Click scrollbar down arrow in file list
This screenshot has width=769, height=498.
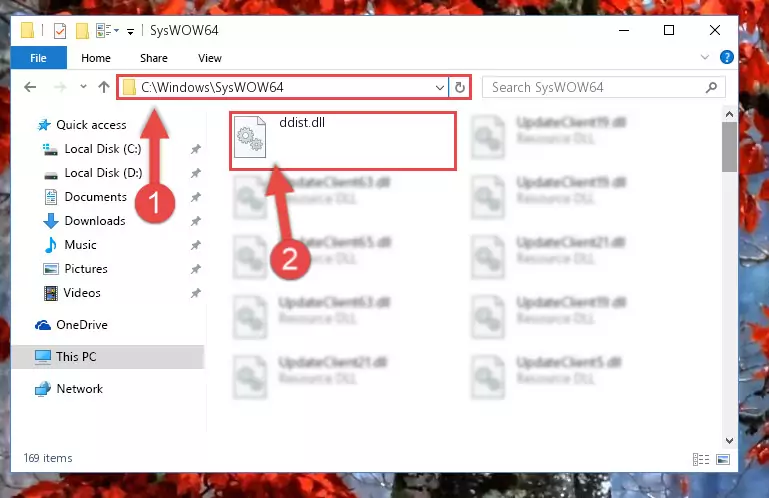(x=729, y=441)
